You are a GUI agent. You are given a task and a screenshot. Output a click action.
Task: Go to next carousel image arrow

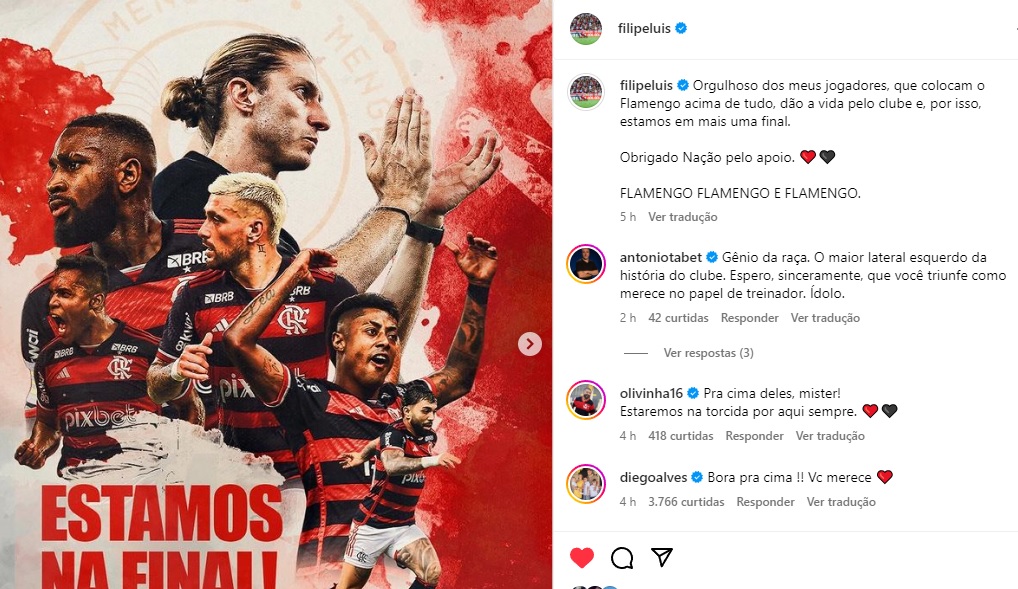coord(530,344)
